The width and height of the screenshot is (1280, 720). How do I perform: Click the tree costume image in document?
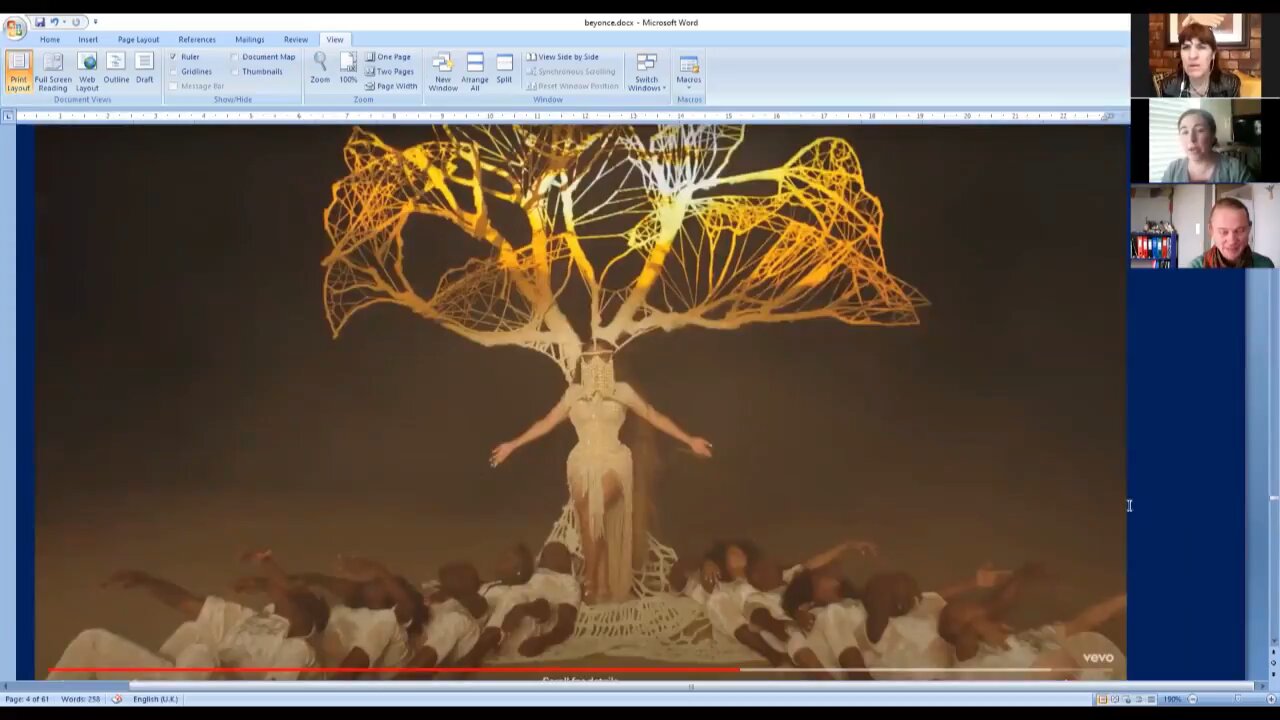pyautogui.click(x=581, y=402)
